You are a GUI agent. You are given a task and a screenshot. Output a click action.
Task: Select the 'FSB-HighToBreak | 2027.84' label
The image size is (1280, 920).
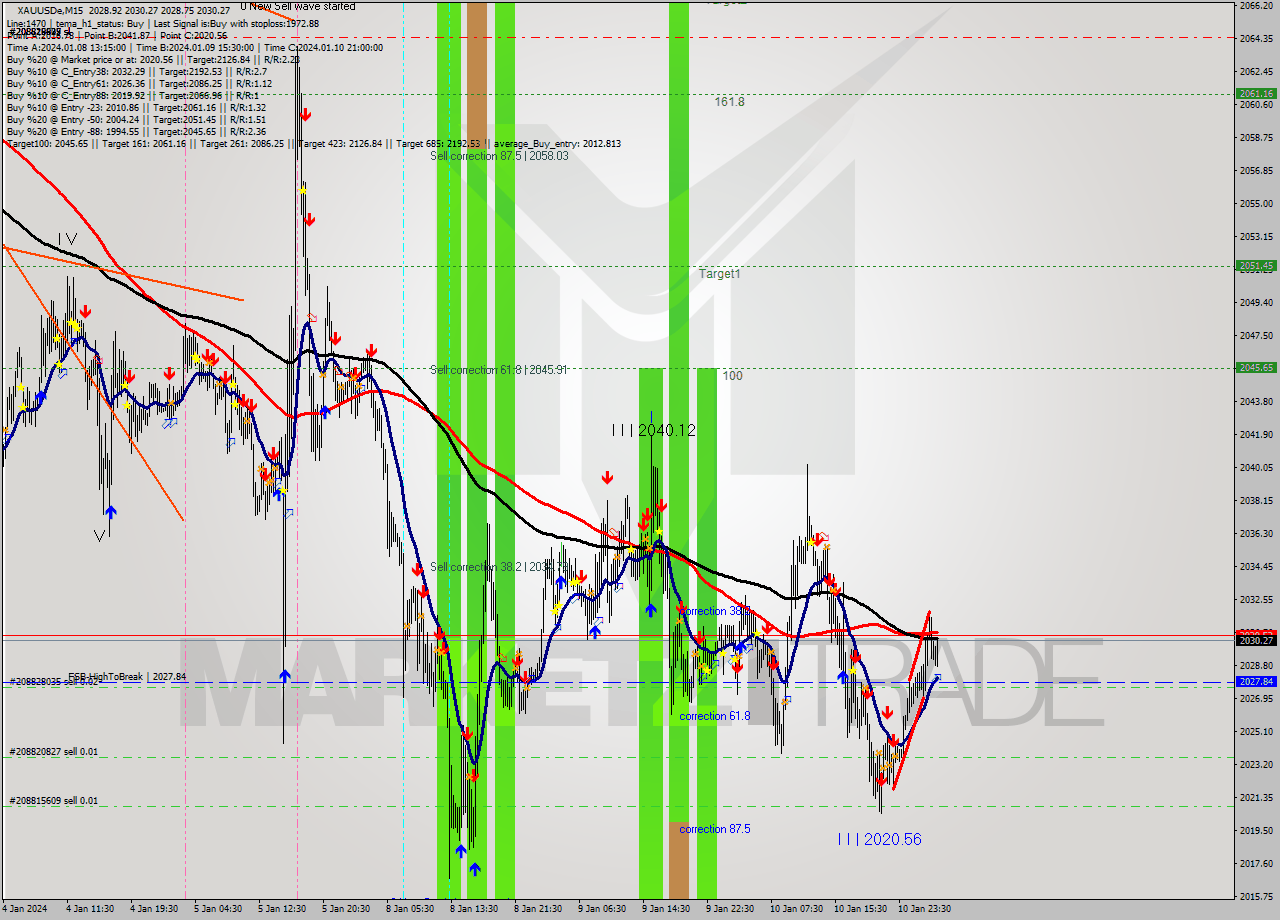127,677
